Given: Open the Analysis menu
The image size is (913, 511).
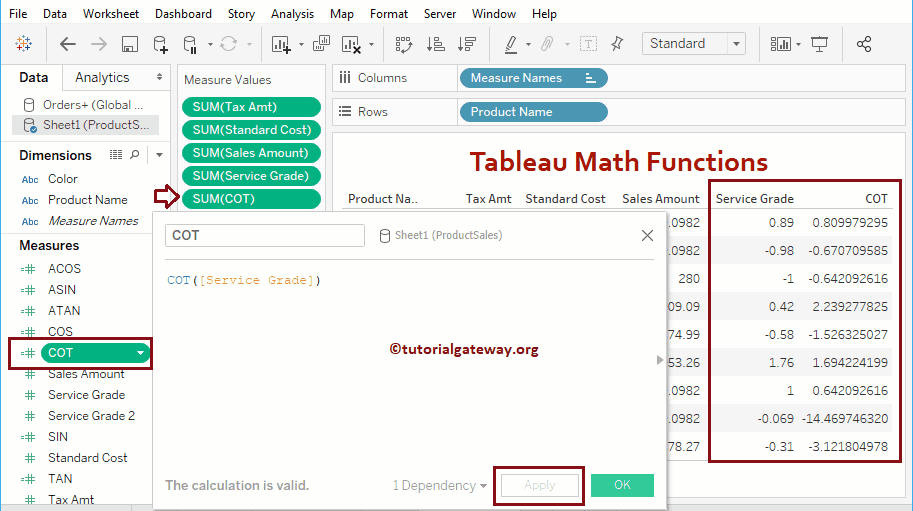Looking at the screenshot, I should coord(292,13).
